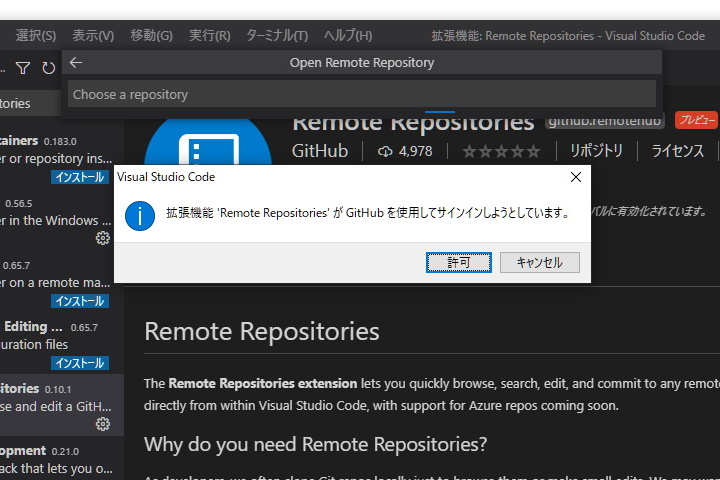Click the star rating of the extension
720x480 pixels.
pyautogui.click(x=501, y=151)
